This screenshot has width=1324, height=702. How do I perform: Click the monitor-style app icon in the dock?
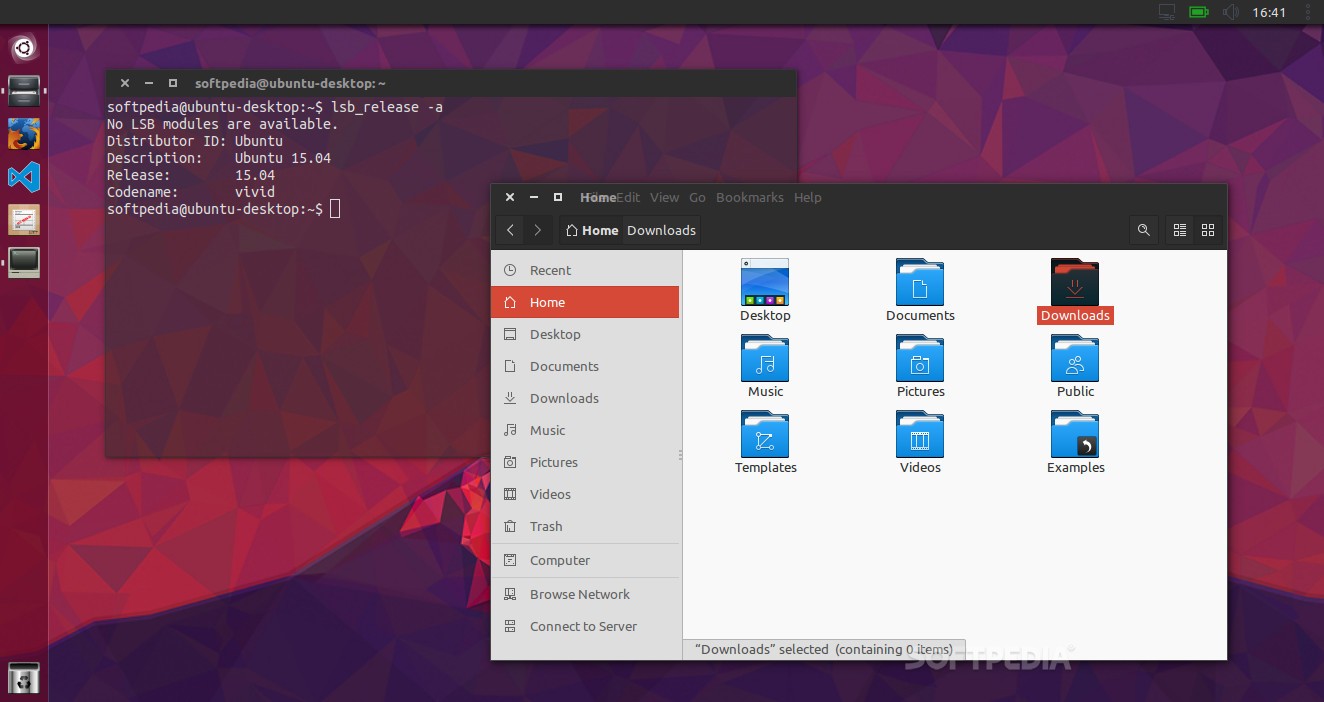tap(23, 263)
